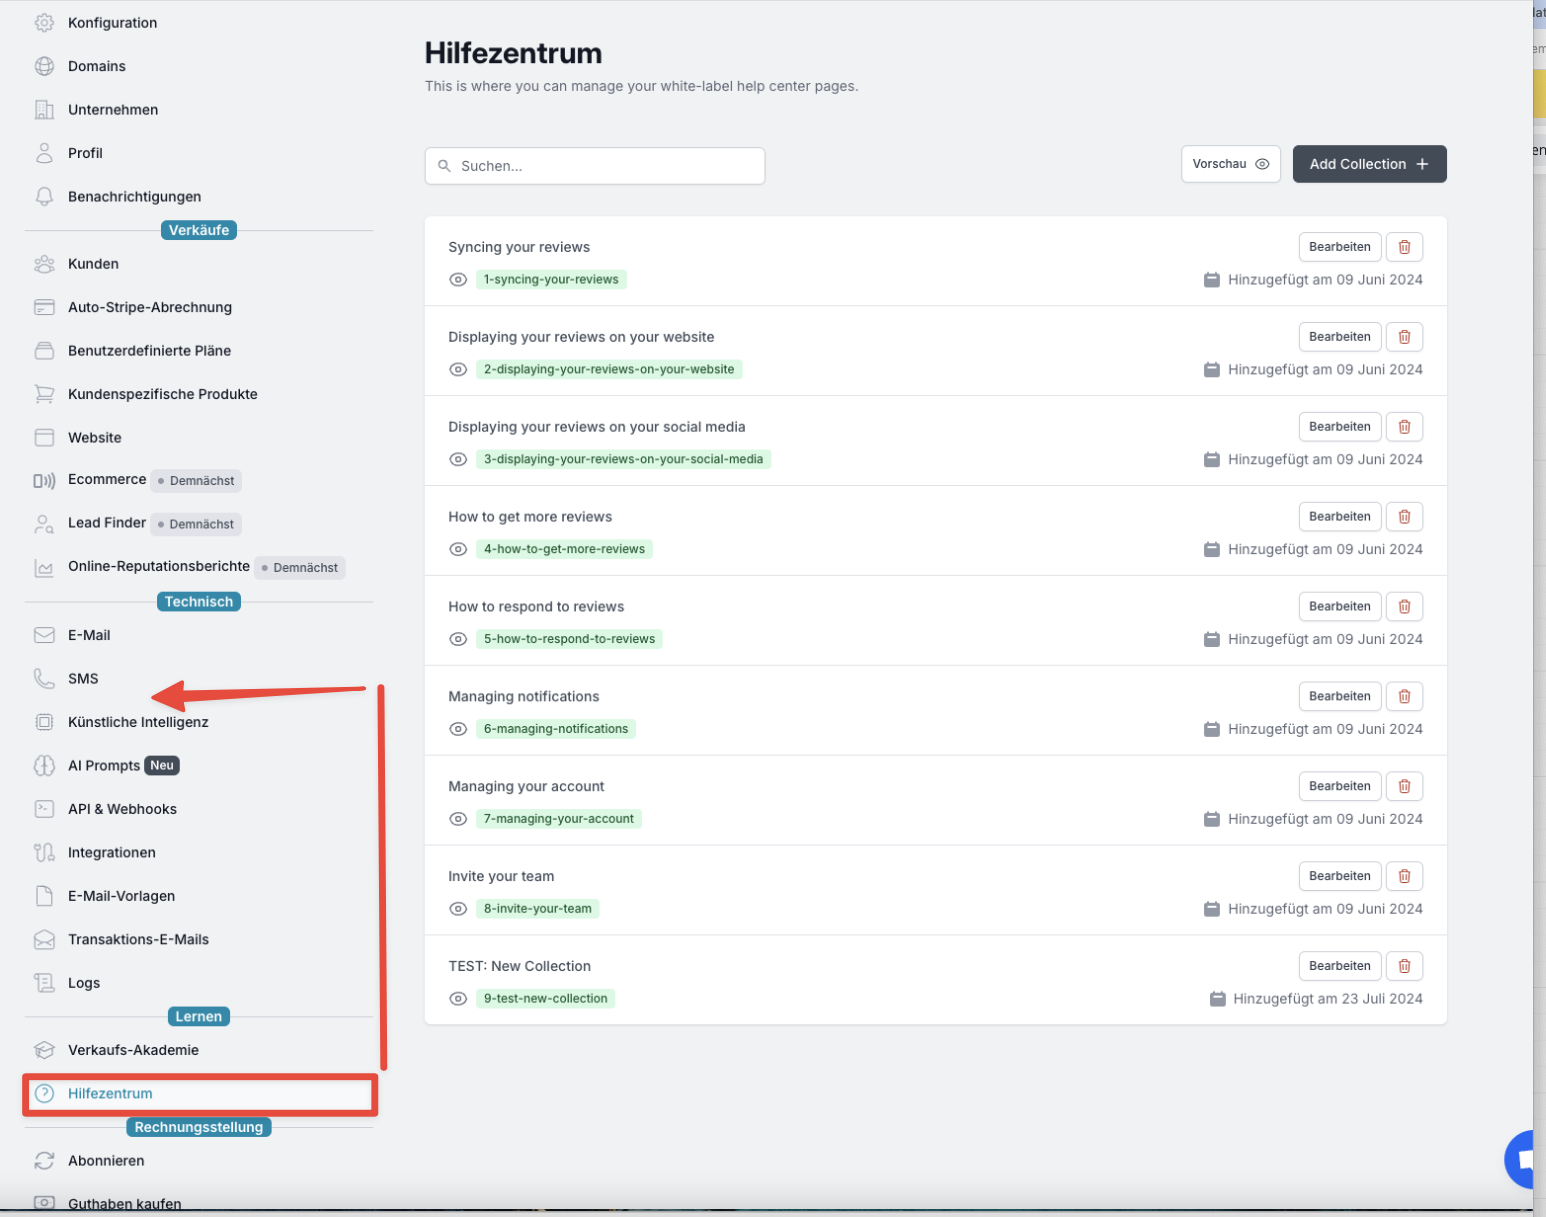Toggle visibility eye for Syncing your reviews

pos(458,280)
